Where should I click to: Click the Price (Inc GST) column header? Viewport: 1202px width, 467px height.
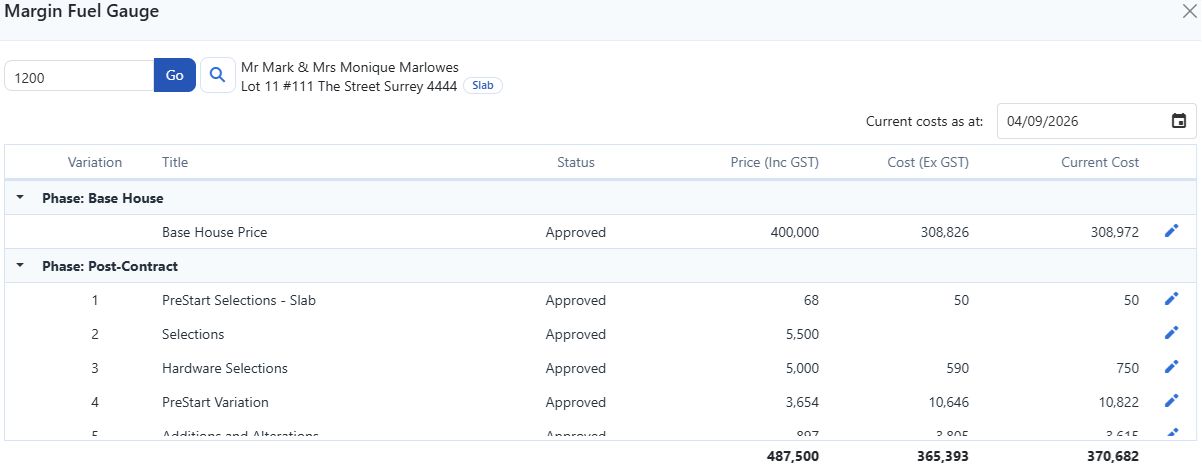[775, 162]
